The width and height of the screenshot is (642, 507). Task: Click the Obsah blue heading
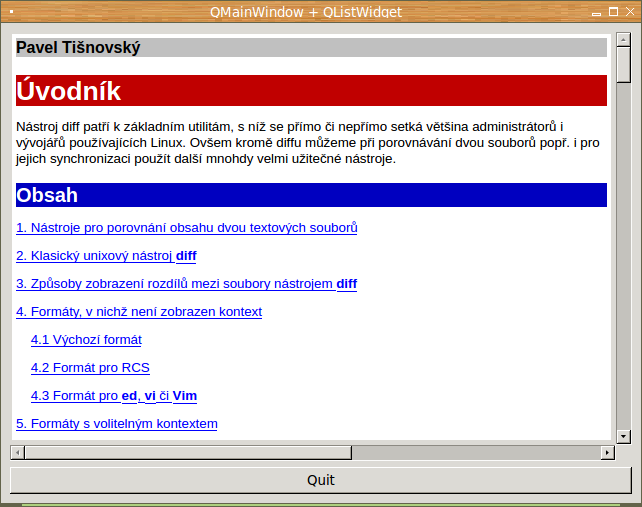click(311, 195)
